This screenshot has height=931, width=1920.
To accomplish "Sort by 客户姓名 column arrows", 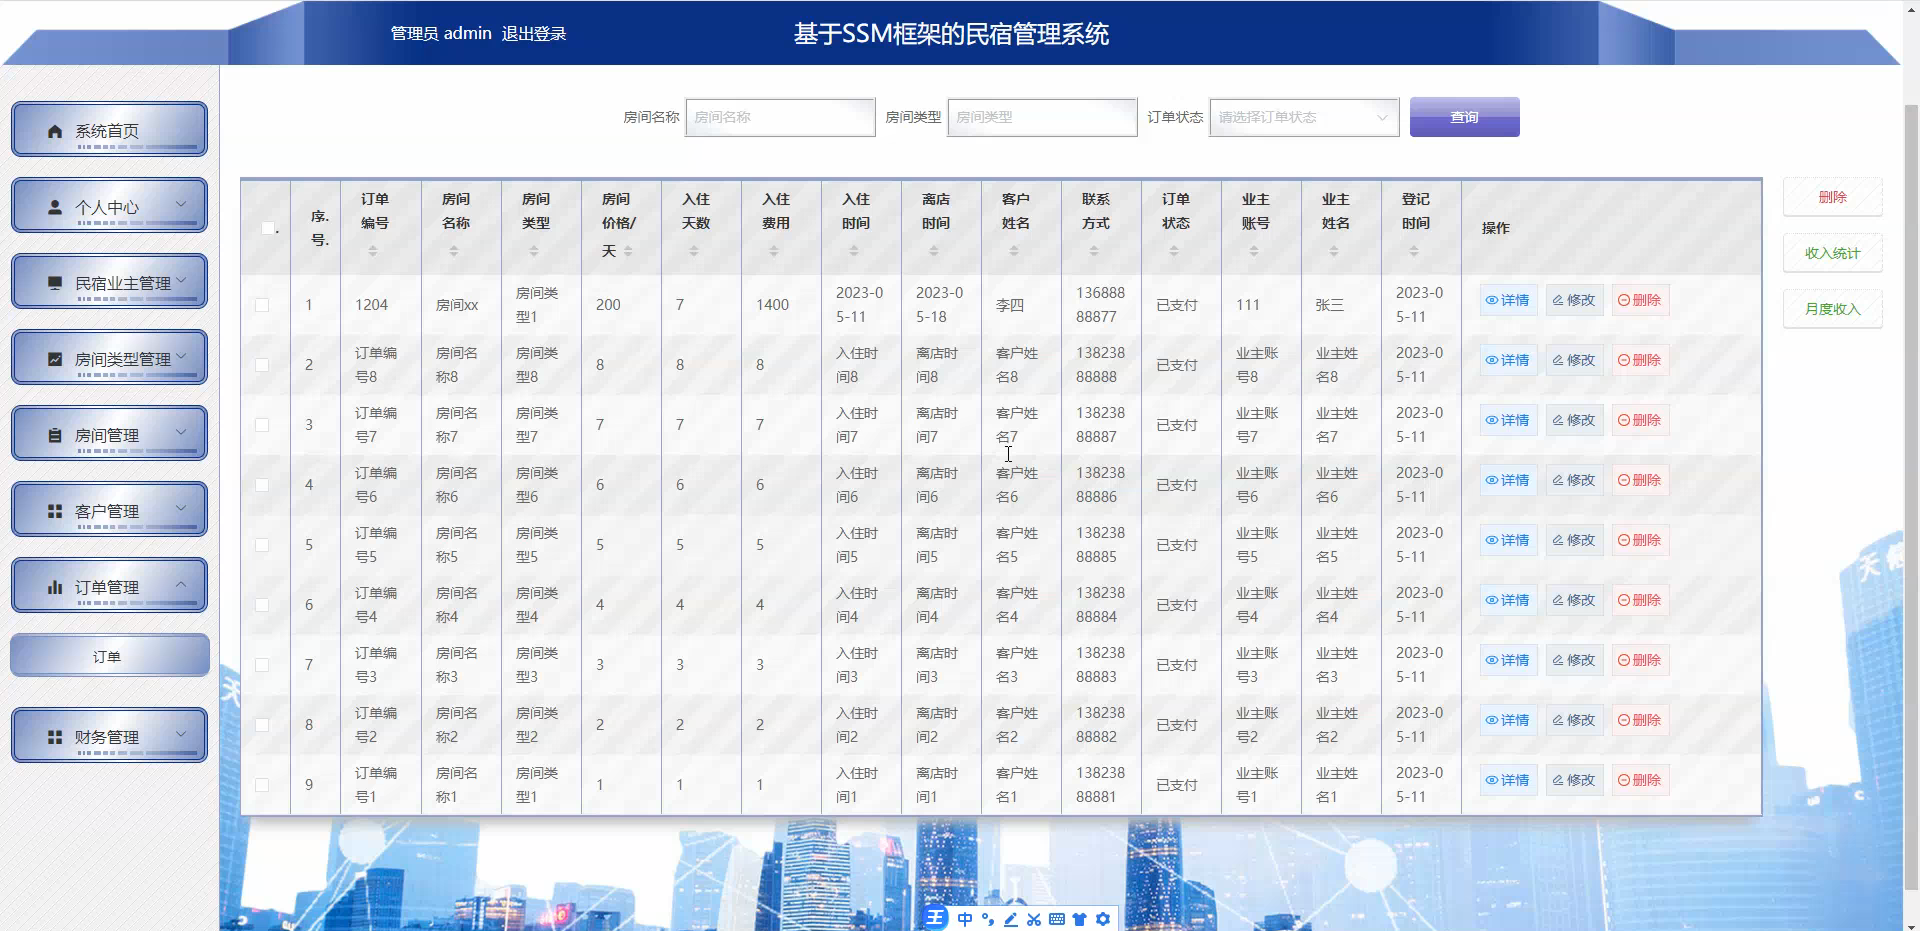I will point(1013,251).
